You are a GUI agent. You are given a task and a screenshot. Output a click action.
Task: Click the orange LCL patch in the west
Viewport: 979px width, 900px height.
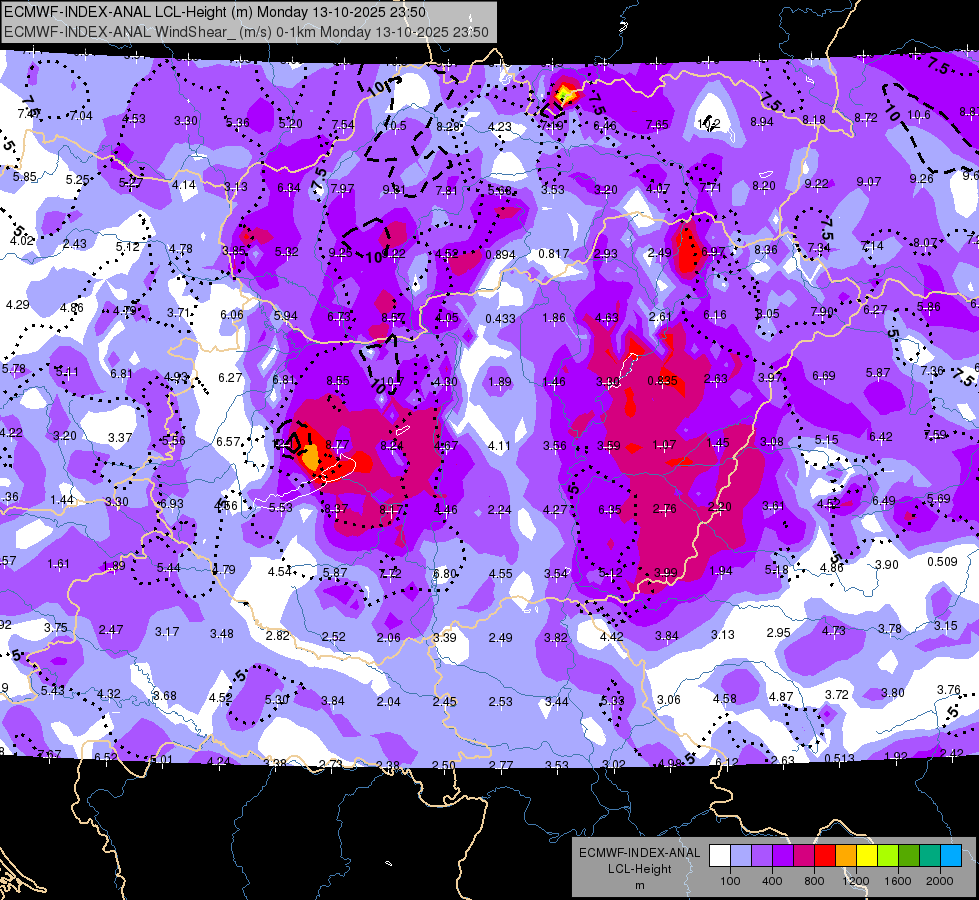[x=310, y=456]
